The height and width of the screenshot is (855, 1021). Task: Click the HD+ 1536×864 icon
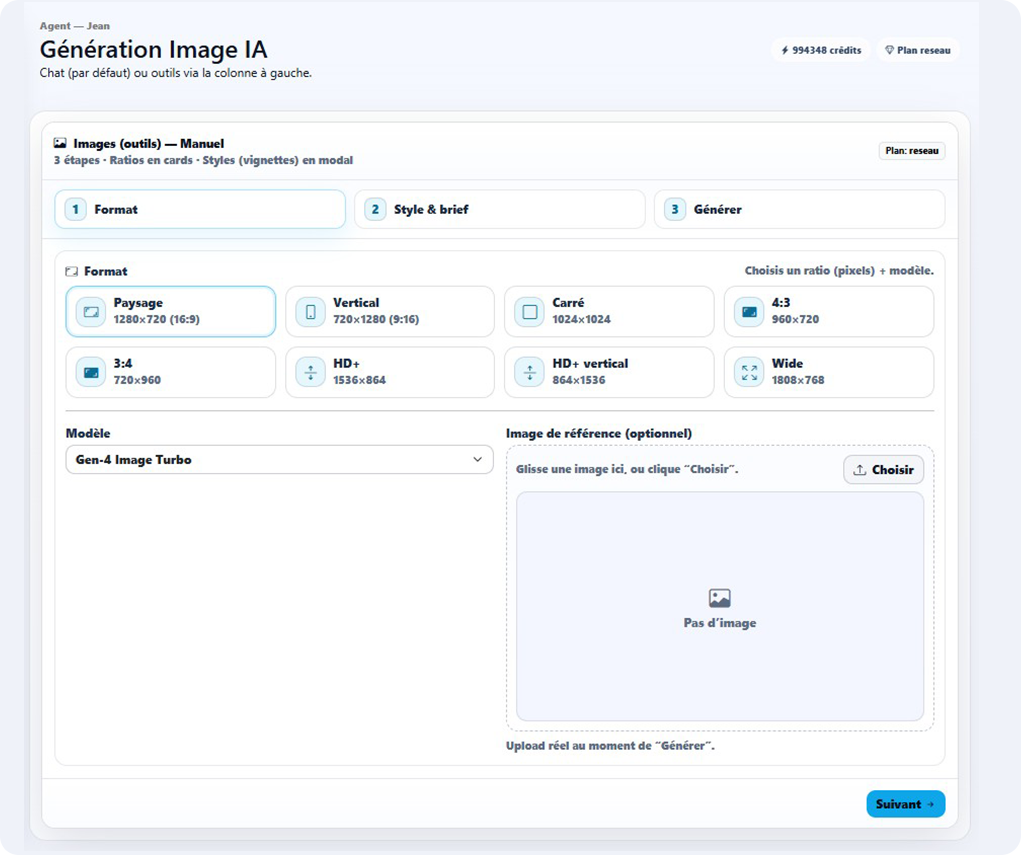(x=310, y=373)
